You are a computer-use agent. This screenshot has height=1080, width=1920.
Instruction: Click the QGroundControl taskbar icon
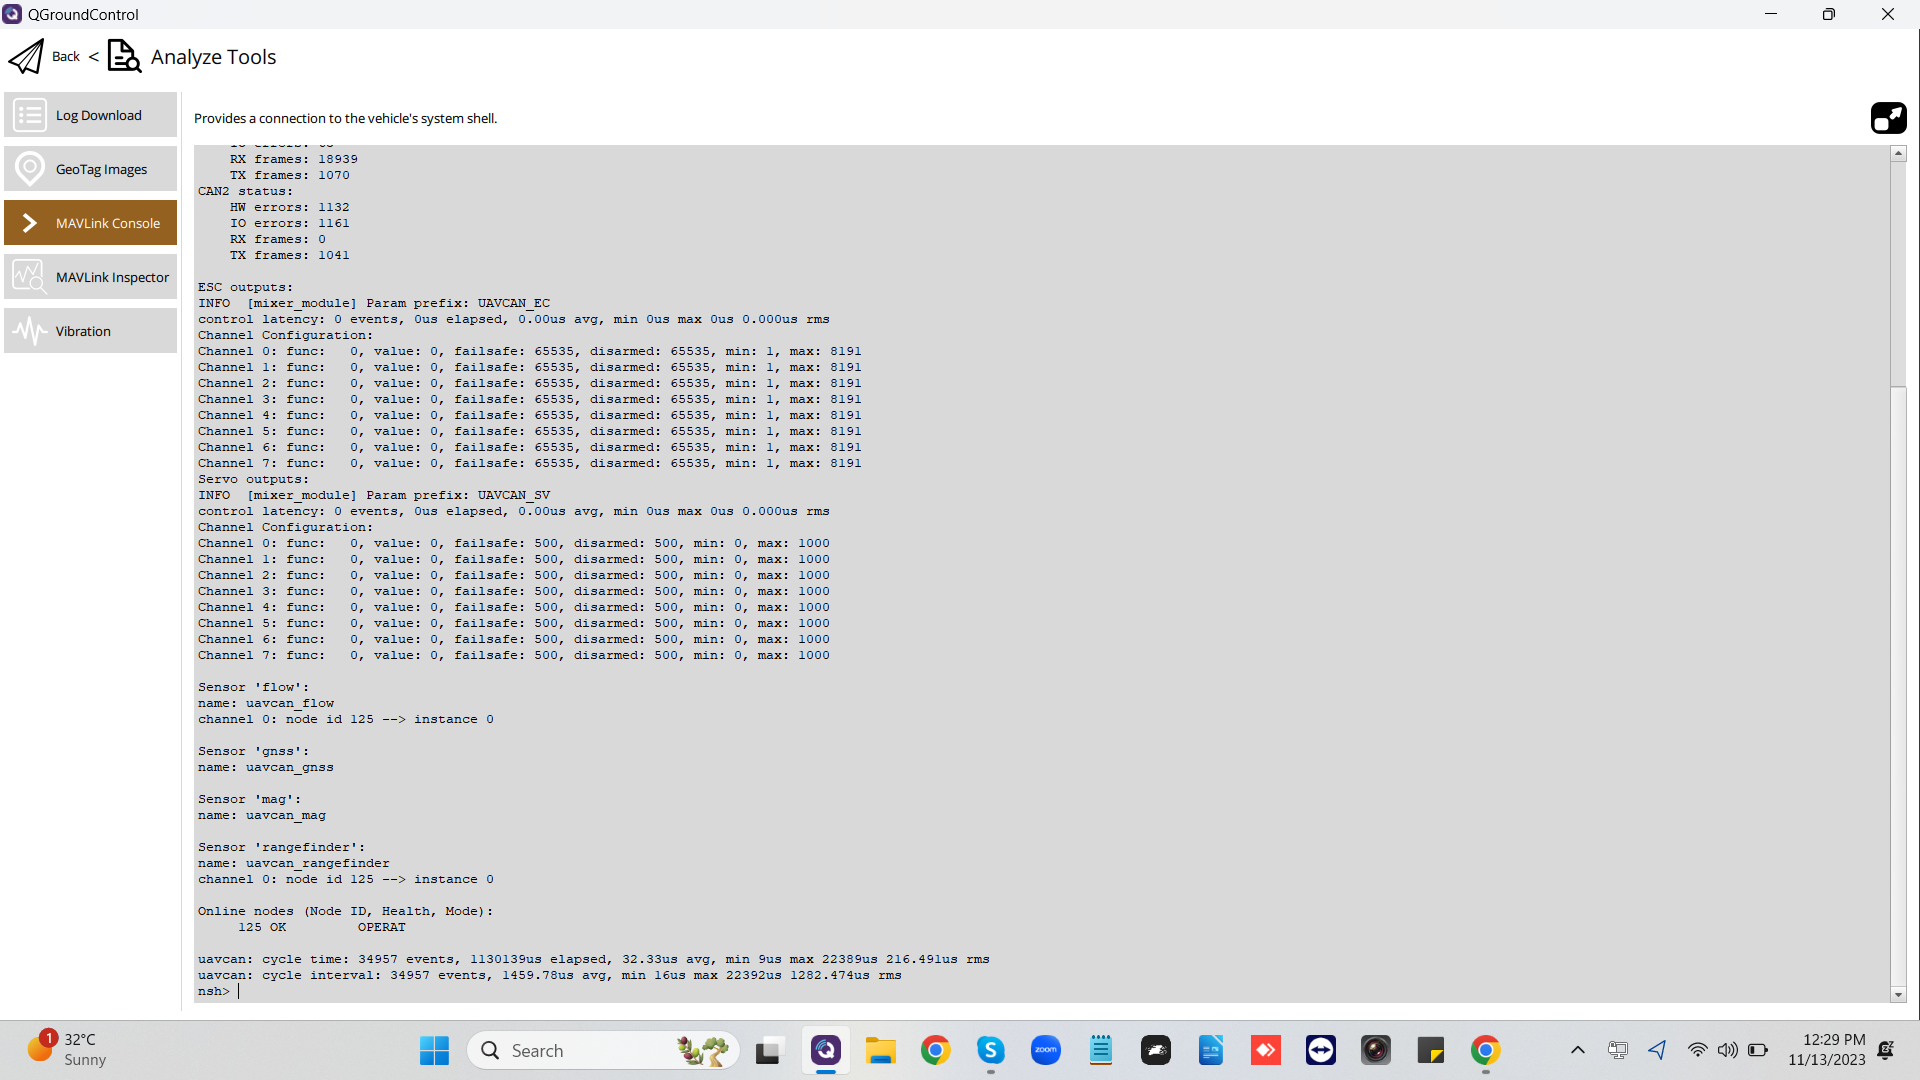826,1050
